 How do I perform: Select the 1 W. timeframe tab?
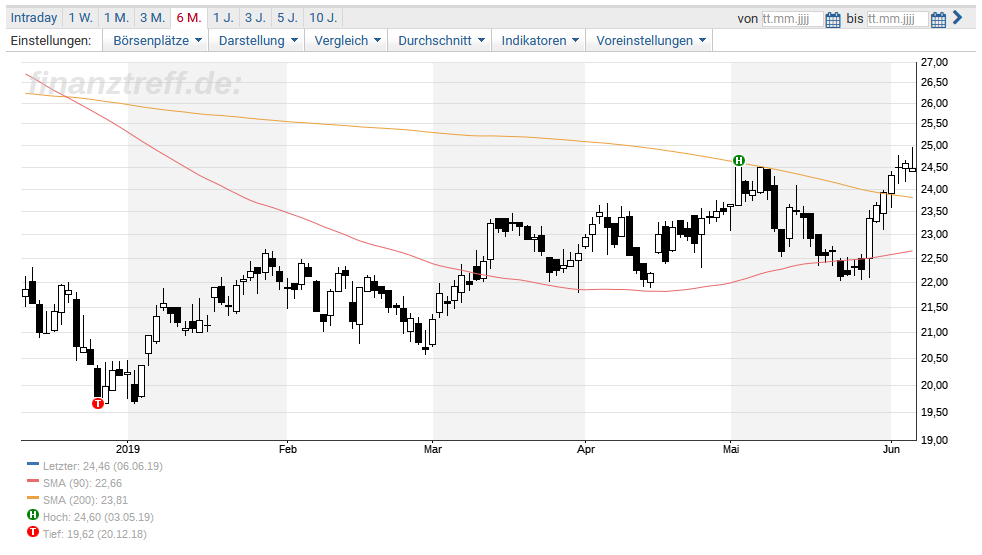80,18
